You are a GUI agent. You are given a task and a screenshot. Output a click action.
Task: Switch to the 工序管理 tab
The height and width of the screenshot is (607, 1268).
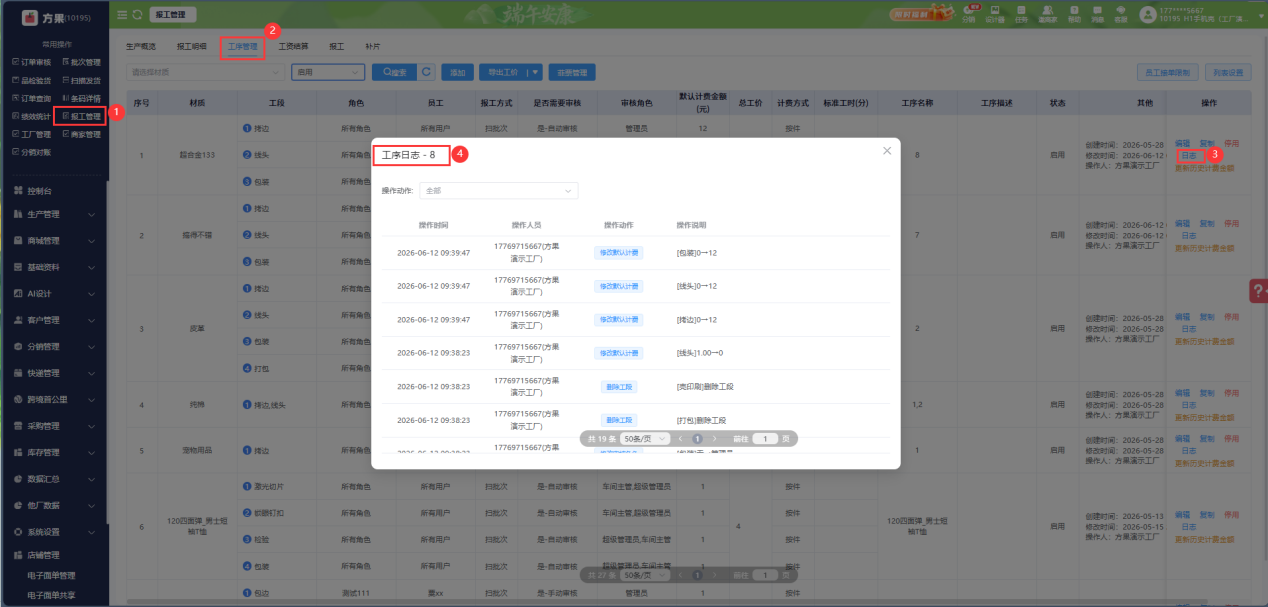(242, 46)
